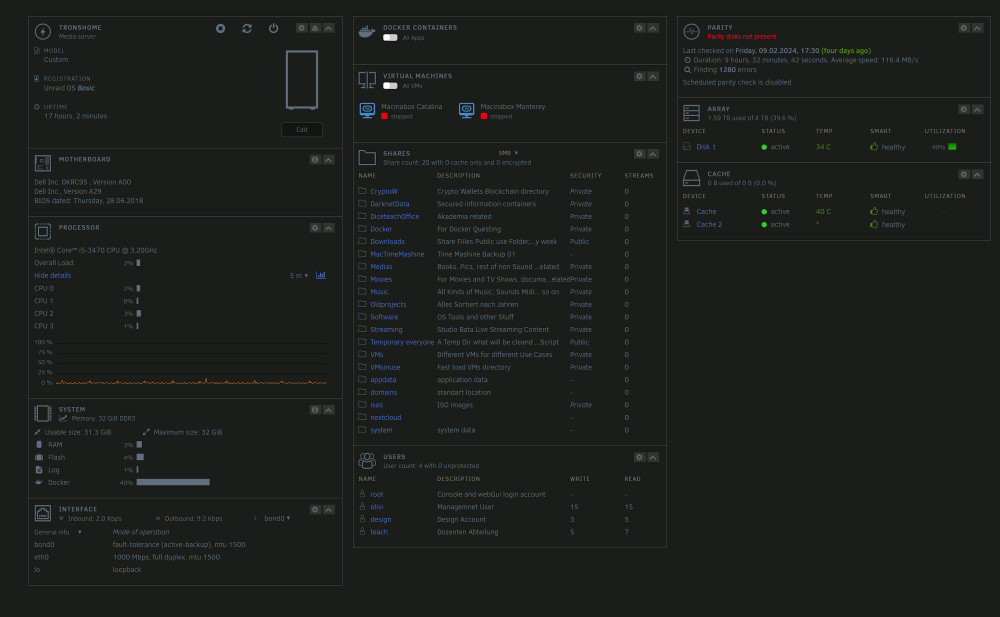Click the reboot icon in server header
The width and height of the screenshot is (1000, 617).
(247, 28)
